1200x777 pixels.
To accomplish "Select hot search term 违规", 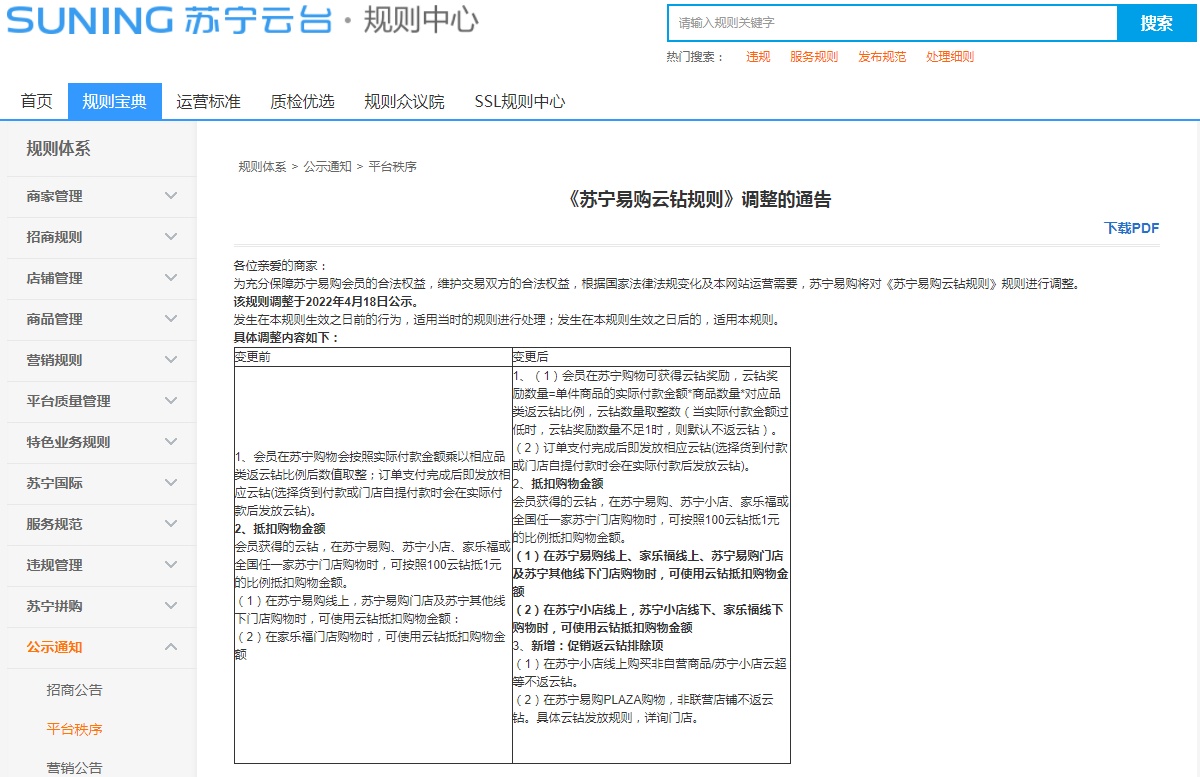I will [x=758, y=57].
